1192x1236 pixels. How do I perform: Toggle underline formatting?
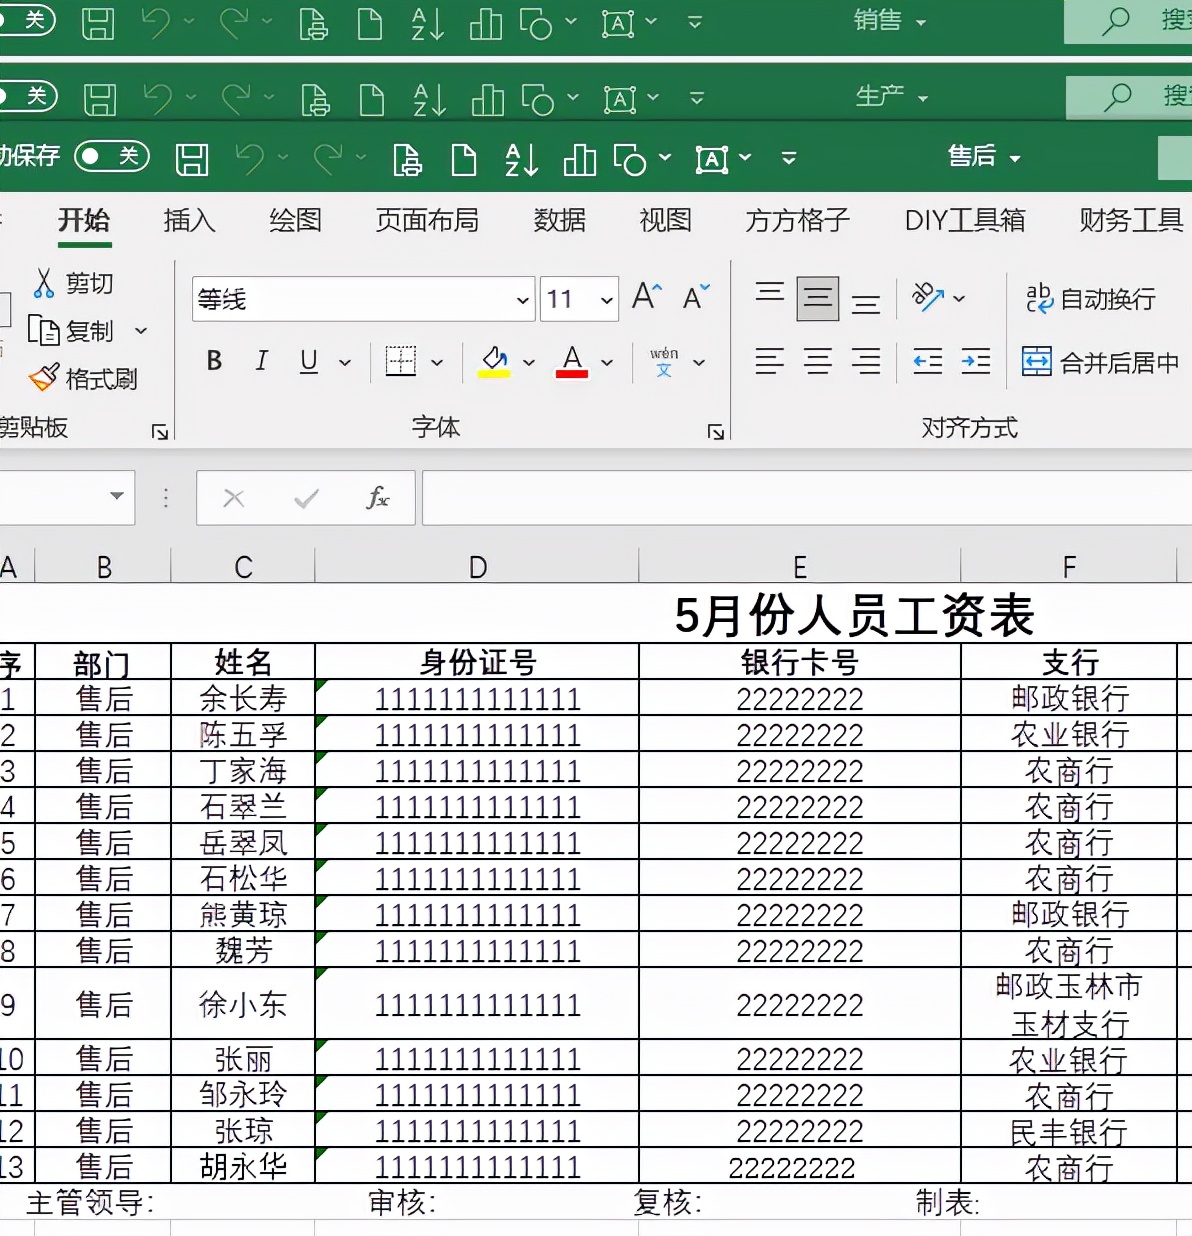[309, 362]
